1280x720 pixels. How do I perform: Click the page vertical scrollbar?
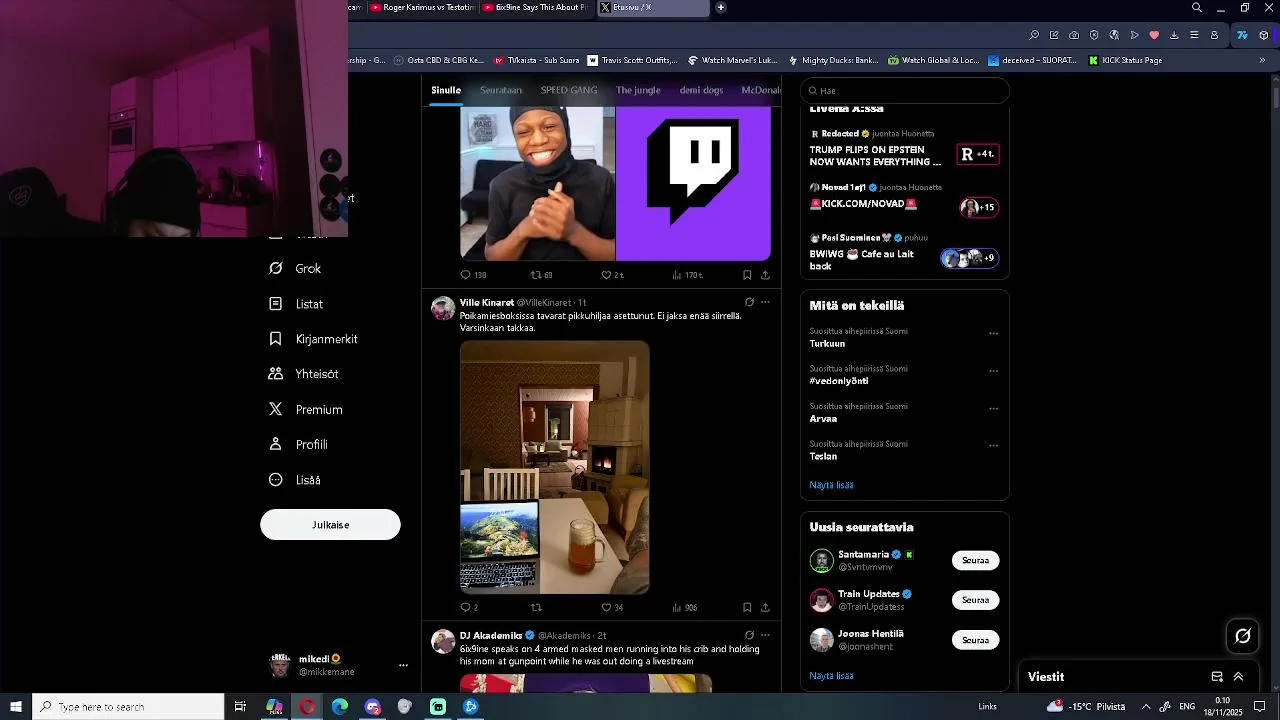(x=1275, y=100)
